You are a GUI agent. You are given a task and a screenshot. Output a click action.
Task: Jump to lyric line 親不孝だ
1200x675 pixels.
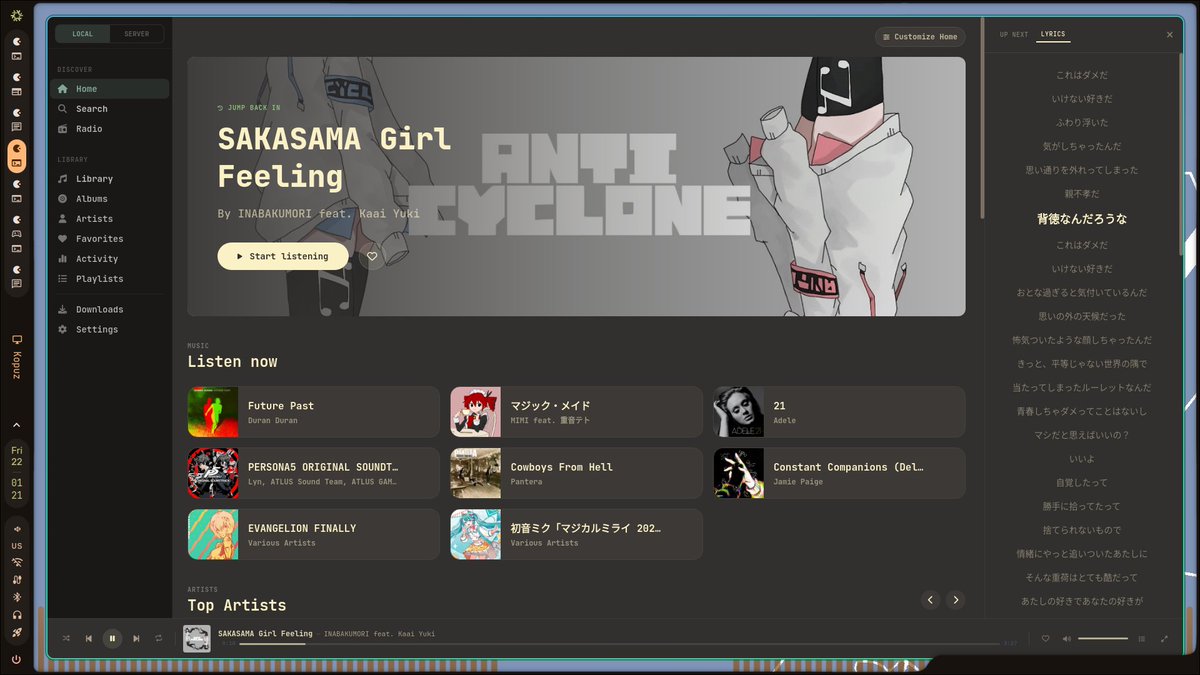[1082, 194]
